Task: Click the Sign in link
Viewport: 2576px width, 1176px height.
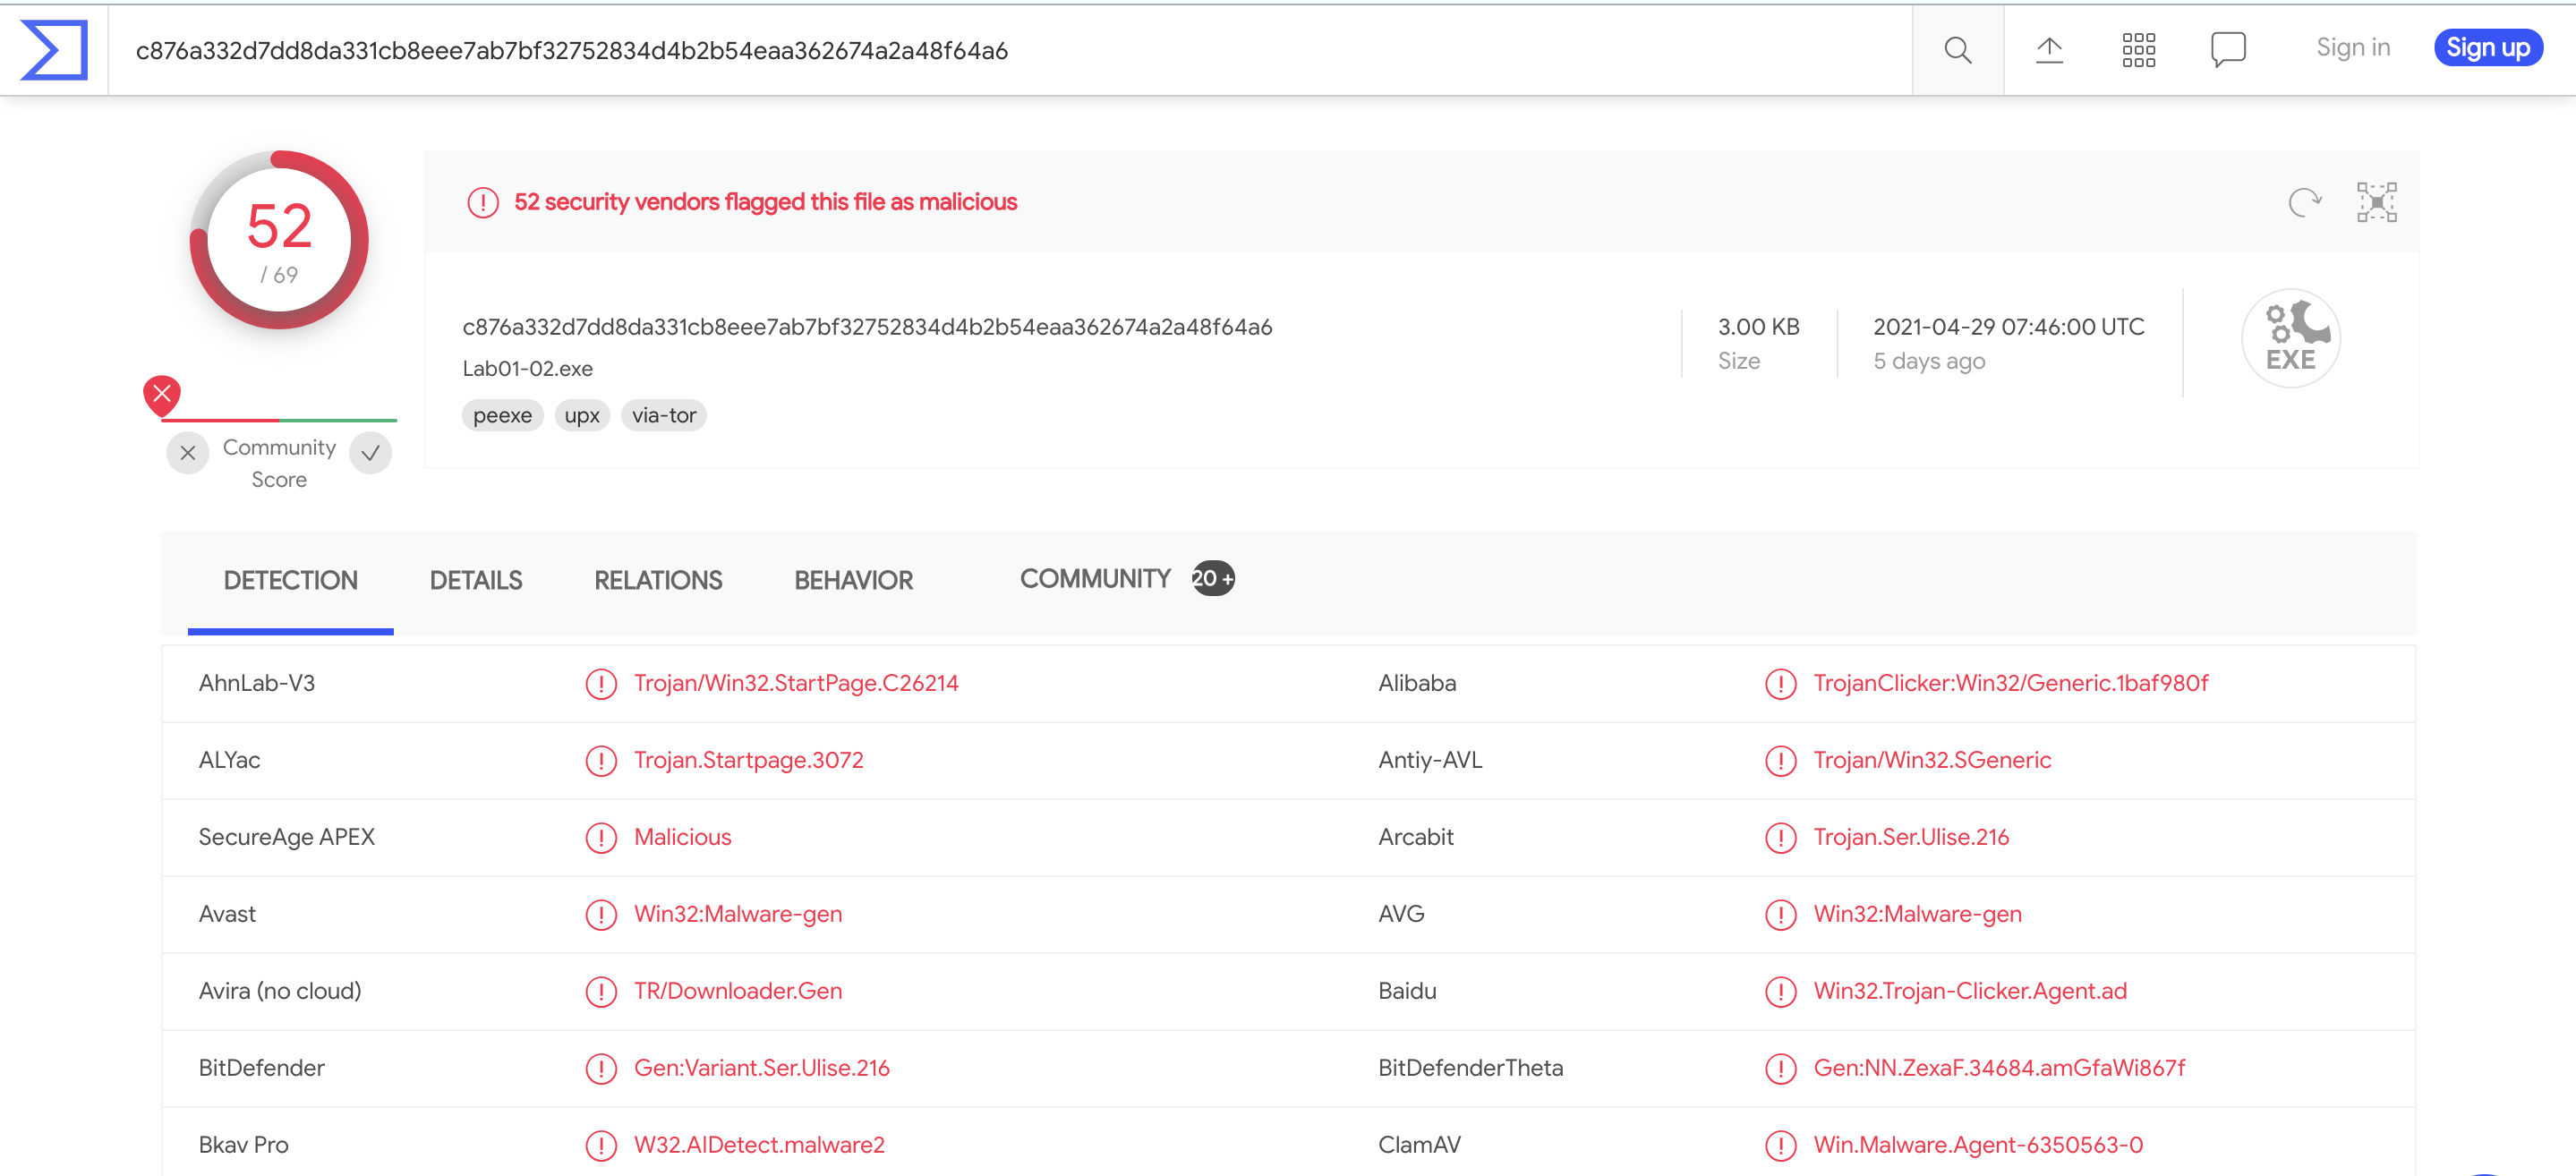Action: pyautogui.click(x=2352, y=48)
